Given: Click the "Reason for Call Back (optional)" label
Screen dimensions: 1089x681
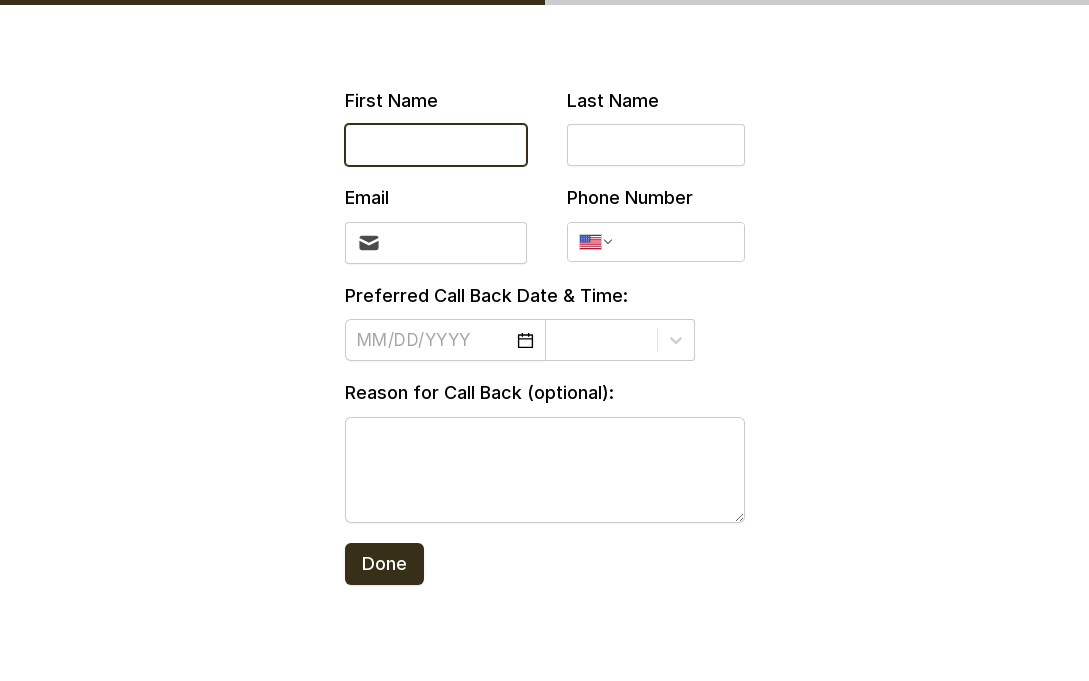Looking at the screenshot, I should [479, 393].
